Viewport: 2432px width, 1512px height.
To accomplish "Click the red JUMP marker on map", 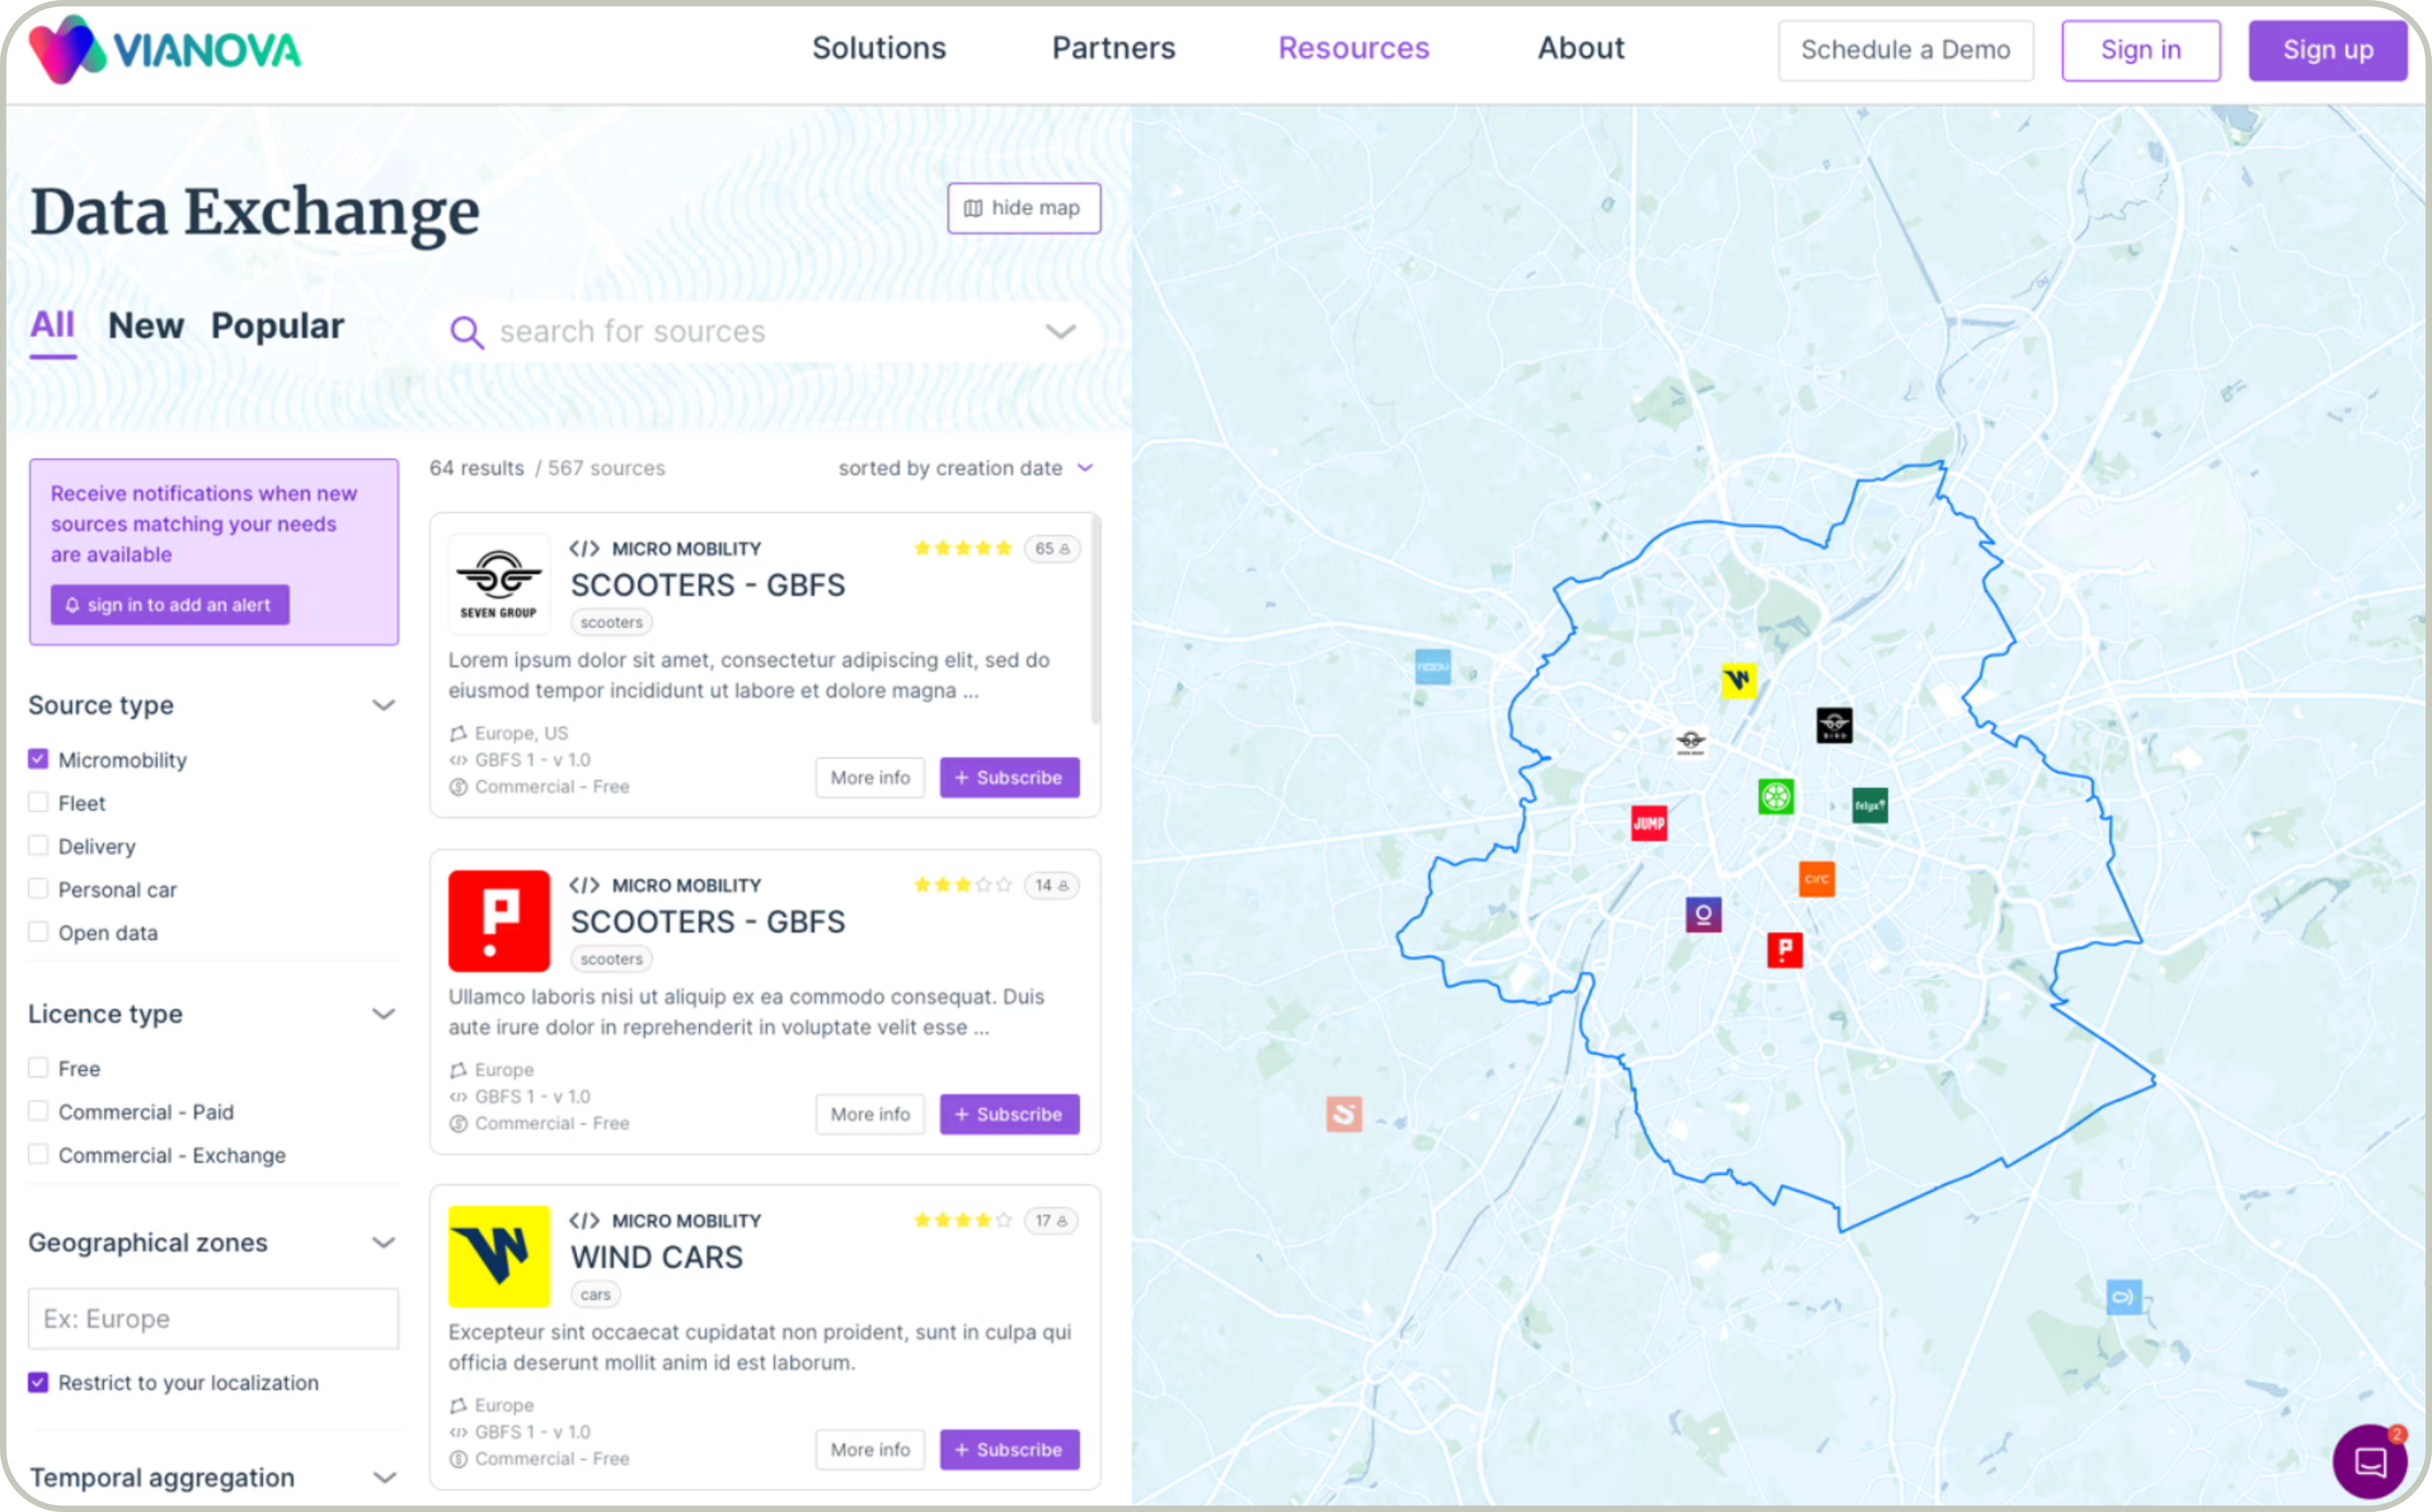I will [x=1649, y=823].
